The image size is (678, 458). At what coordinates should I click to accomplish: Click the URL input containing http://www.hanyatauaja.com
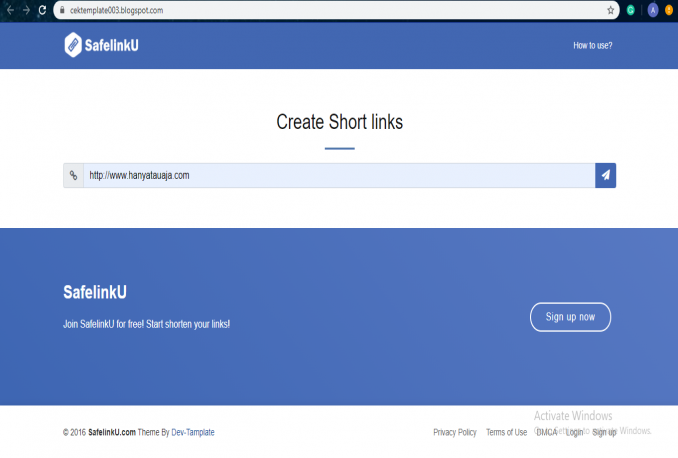[339, 176]
